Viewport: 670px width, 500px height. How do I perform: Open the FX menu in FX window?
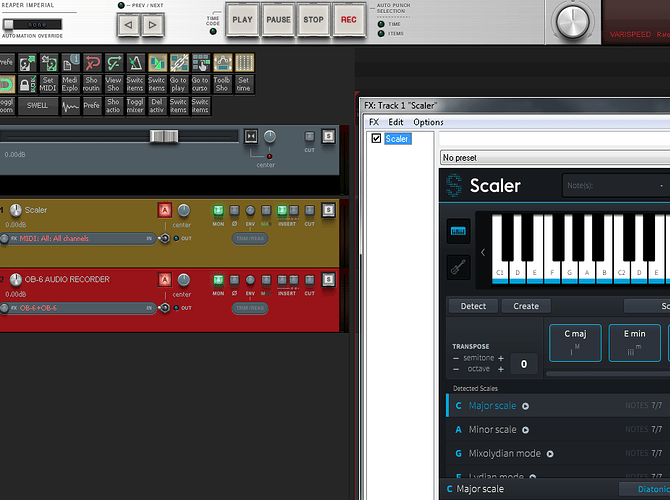click(x=374, y=122)
